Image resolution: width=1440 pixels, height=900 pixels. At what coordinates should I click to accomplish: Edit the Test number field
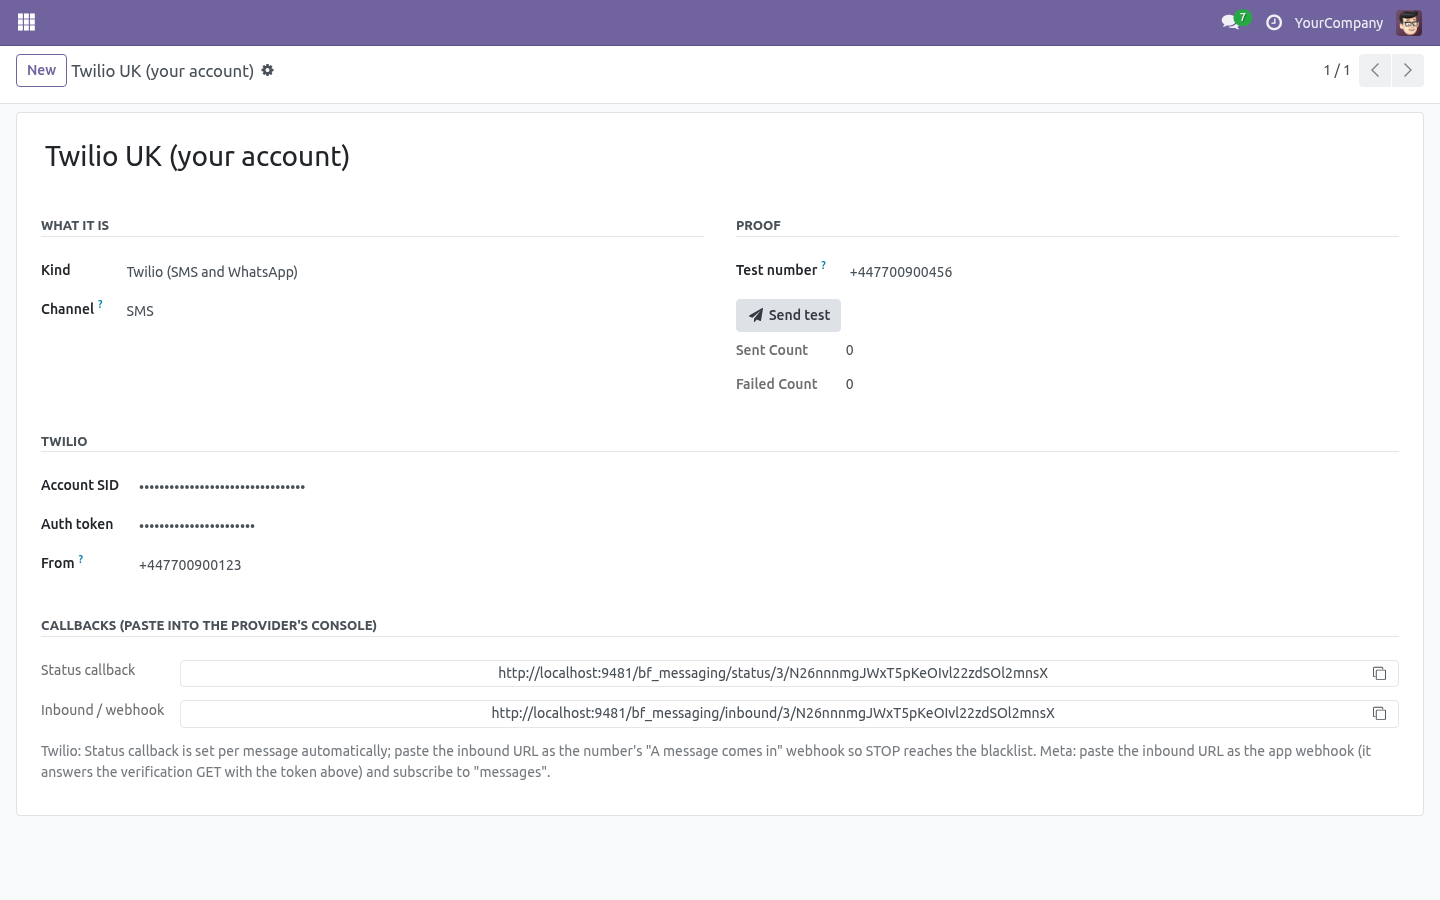pos(1120,272)
